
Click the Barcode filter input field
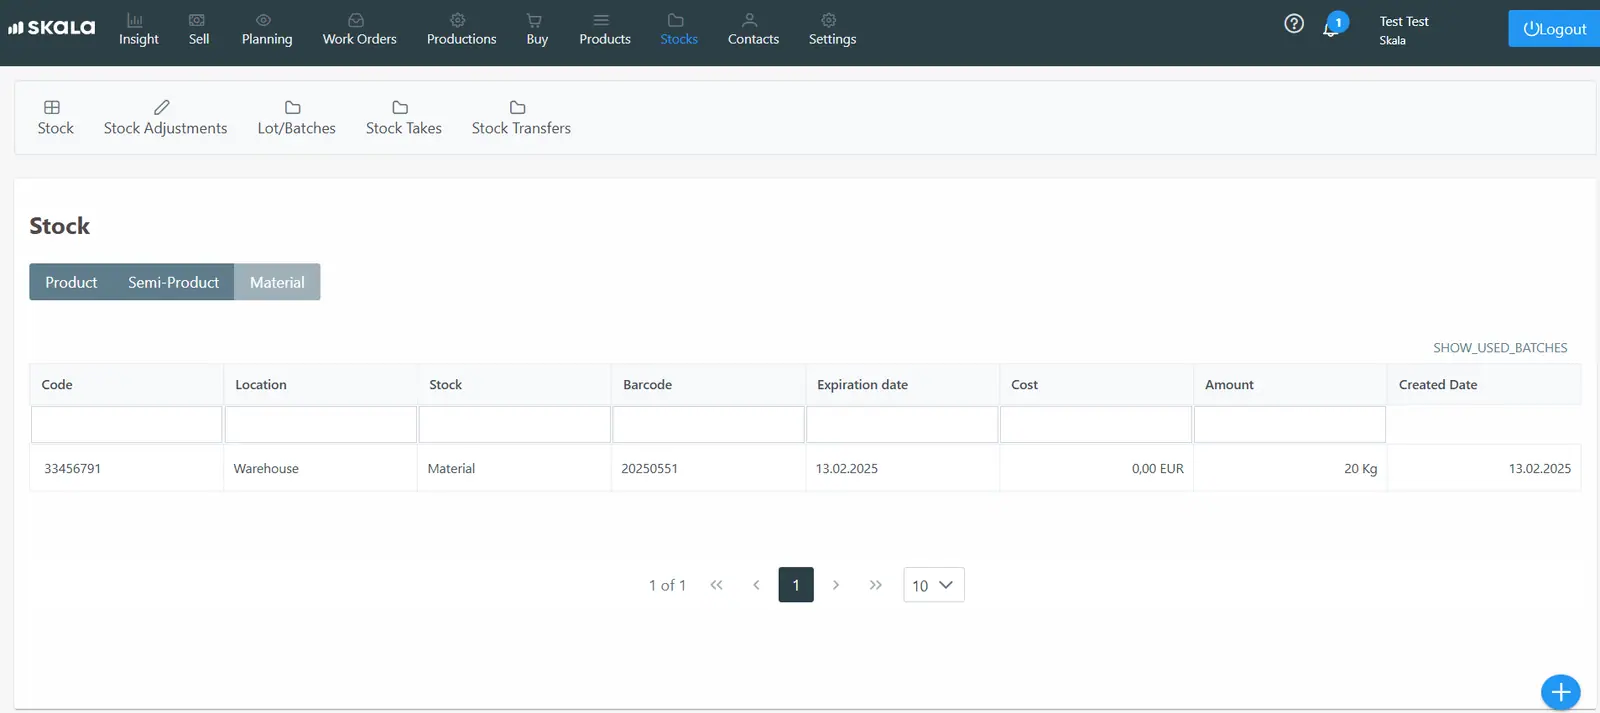tap(708, 424)
